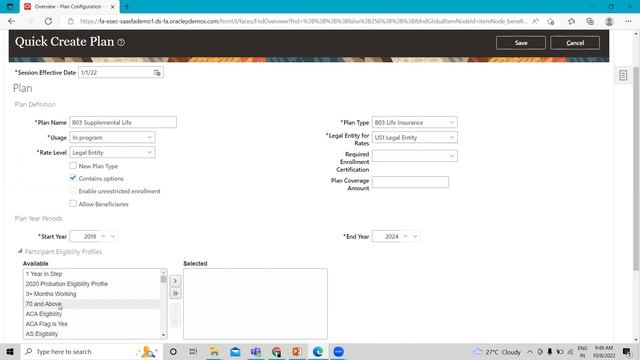Open Task View on taskbar
This screenshot has width=640, height=360.
193,351
